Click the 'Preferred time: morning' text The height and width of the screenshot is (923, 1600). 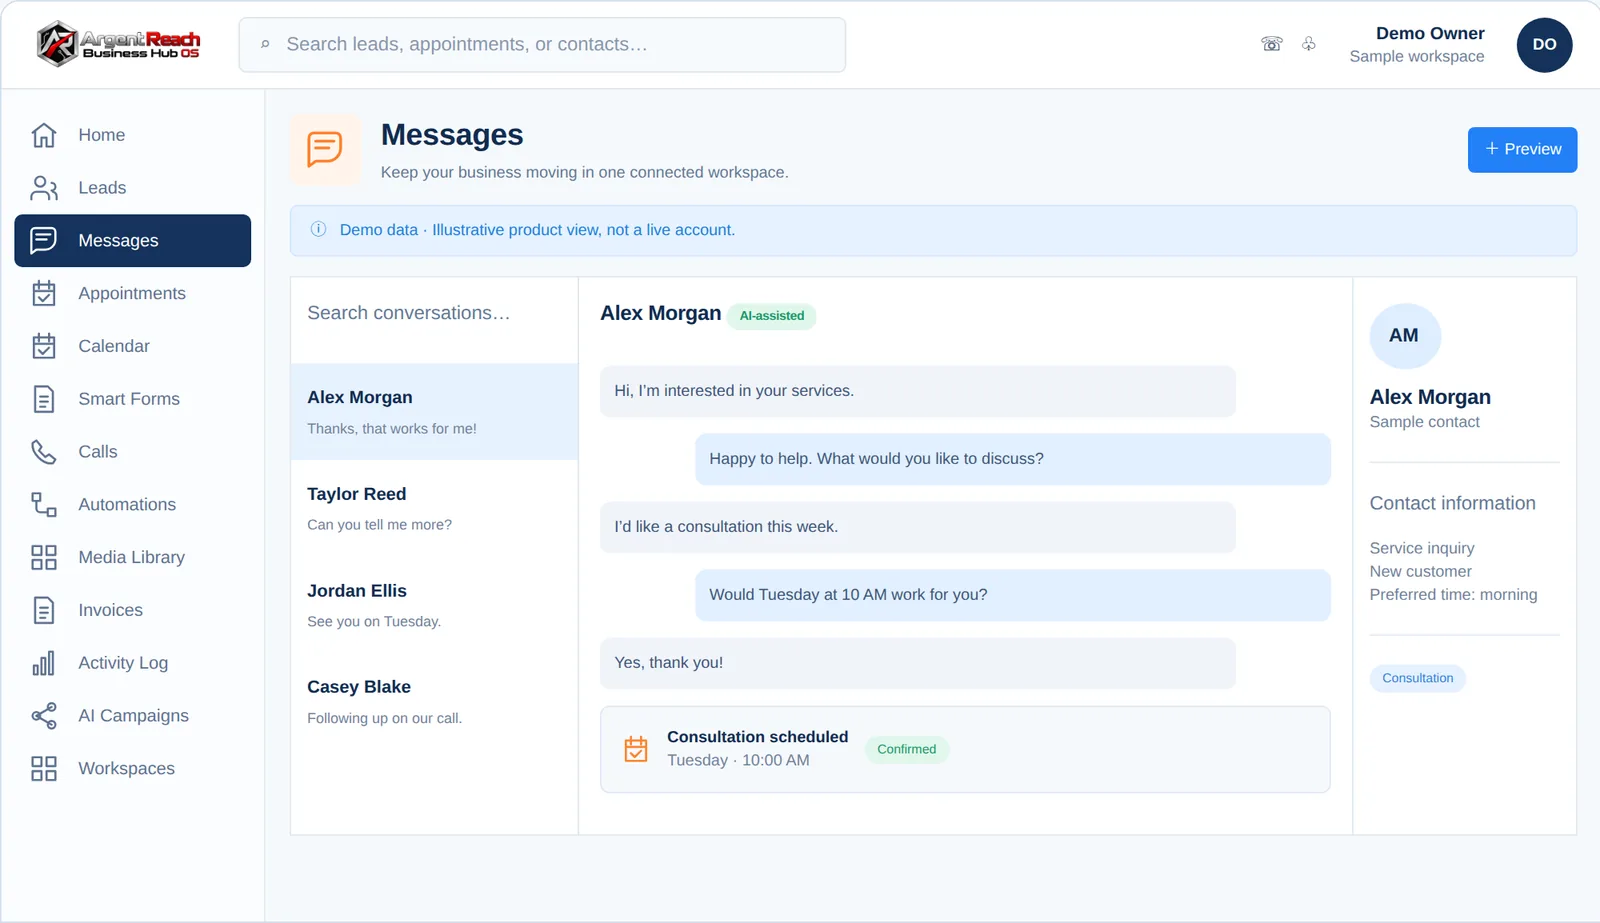[1453, 595]
